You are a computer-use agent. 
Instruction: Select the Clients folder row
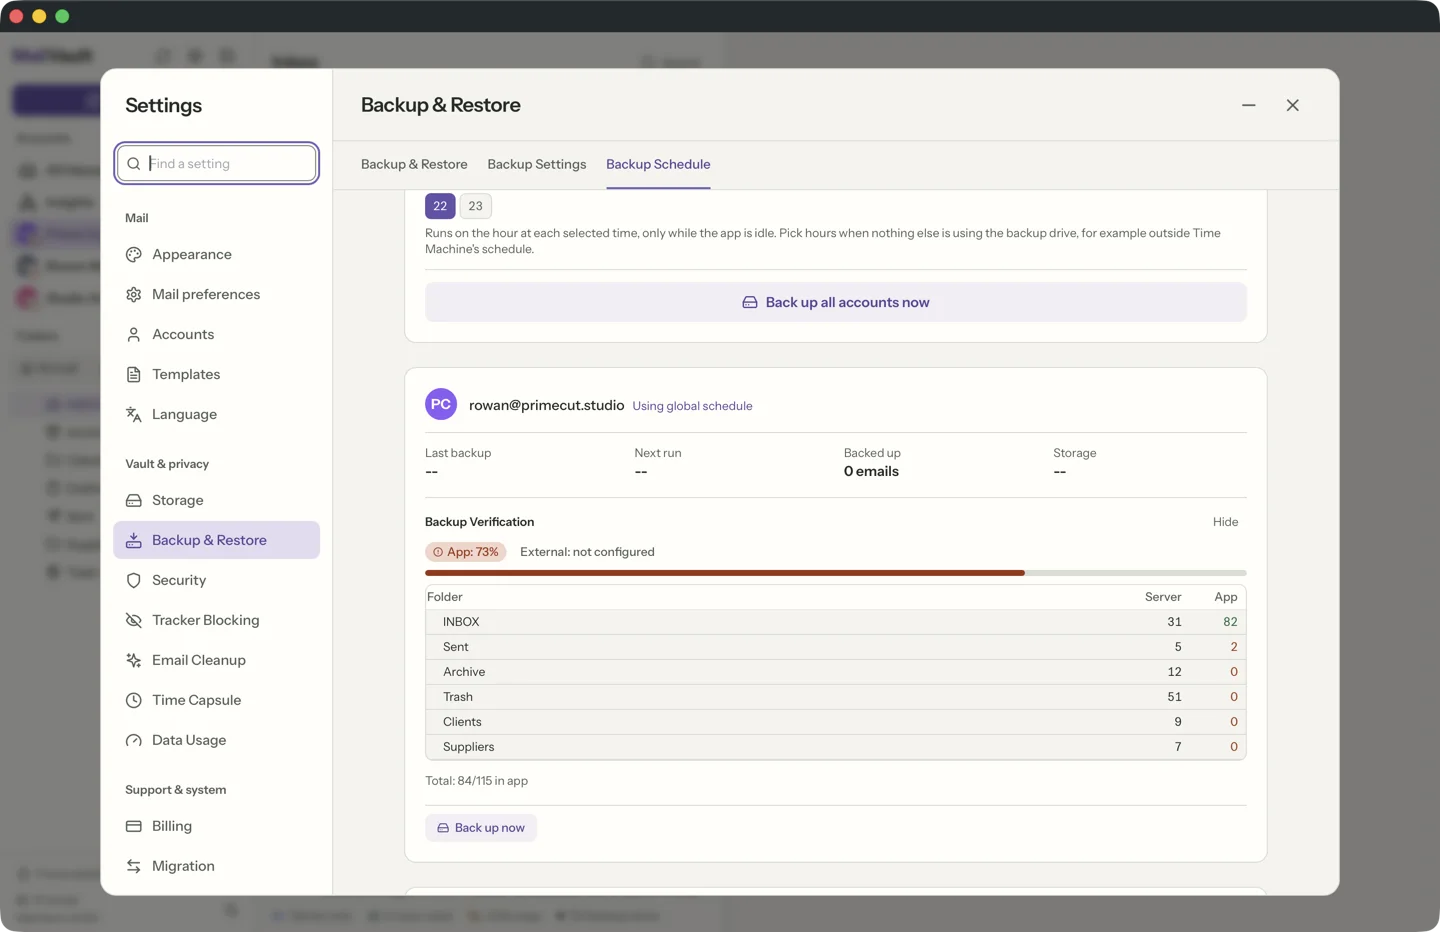coord(836,722)
